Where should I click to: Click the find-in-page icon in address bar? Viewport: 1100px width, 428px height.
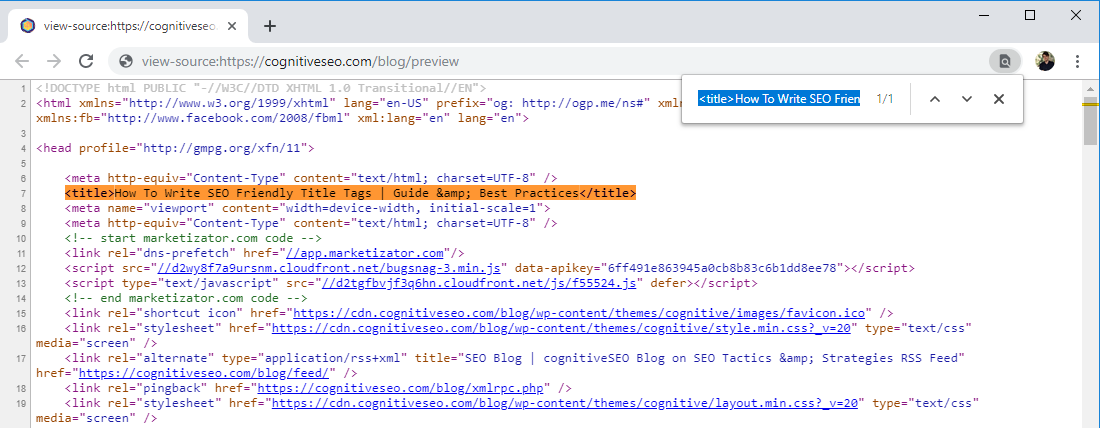click(1005, 61)
